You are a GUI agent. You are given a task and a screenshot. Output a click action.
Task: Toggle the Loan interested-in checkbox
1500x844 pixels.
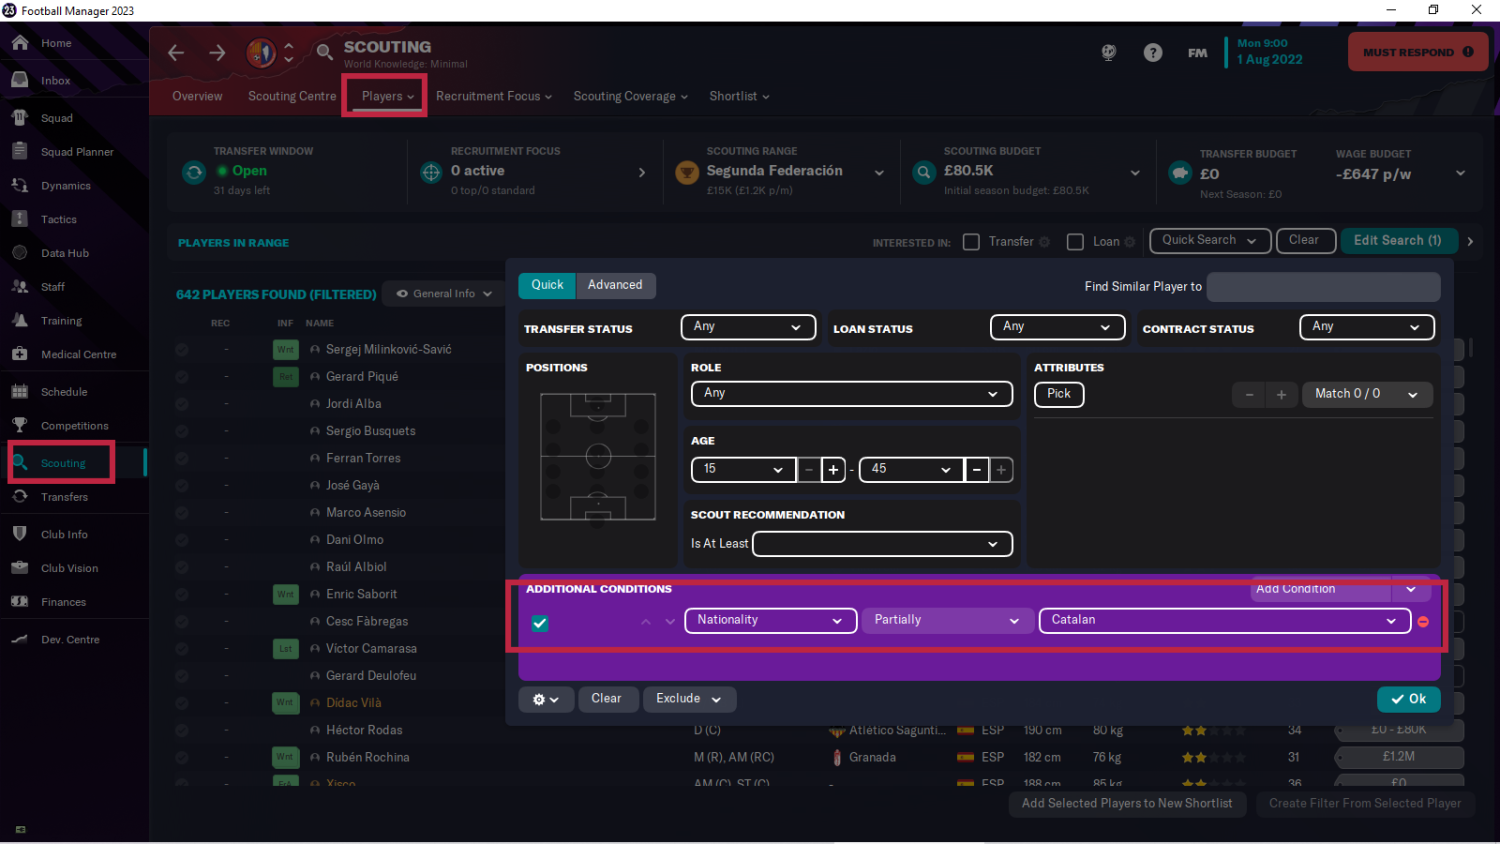pyautogui.click(x=1075, y=242)
